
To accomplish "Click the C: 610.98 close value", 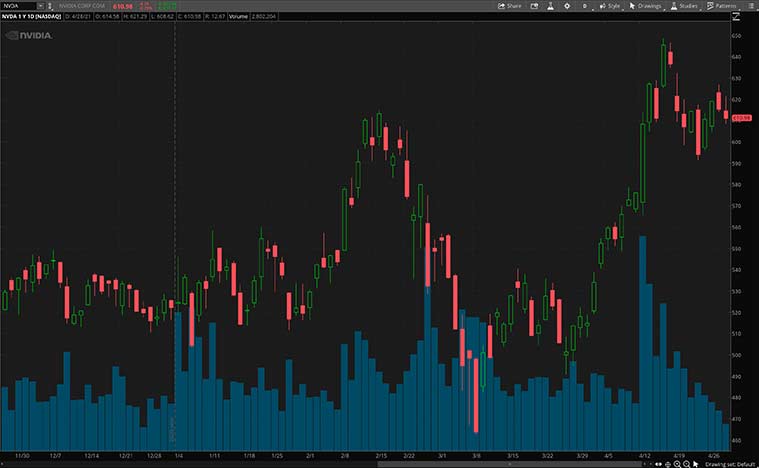I will point(189,16).
